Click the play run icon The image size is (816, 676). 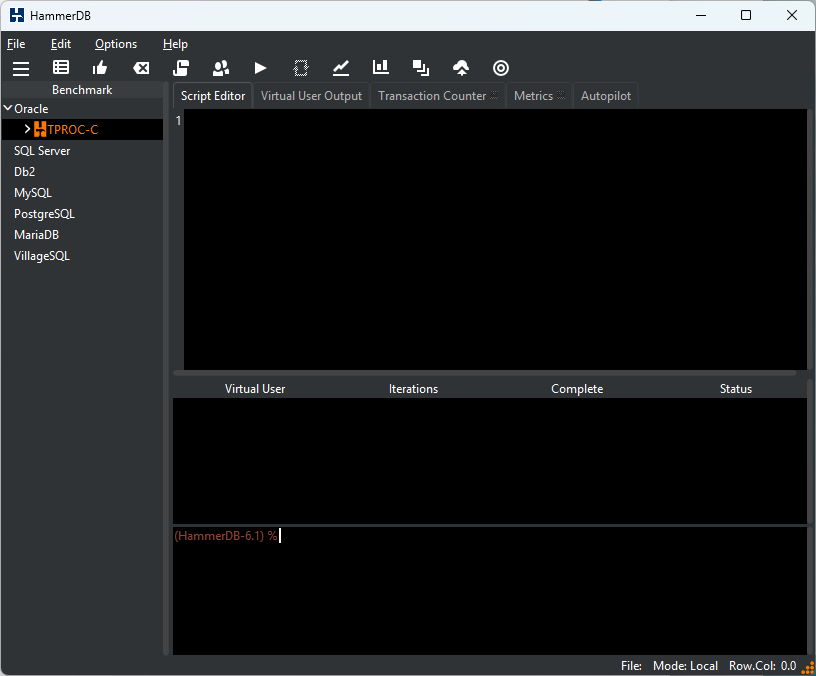point(261,68)
